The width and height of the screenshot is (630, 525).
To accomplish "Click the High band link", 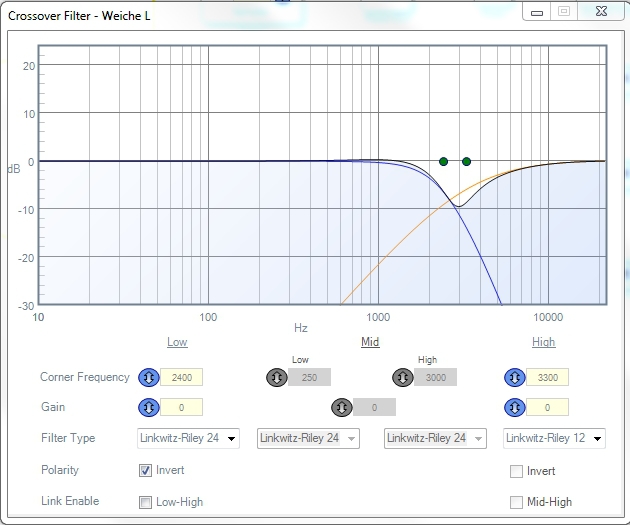I will click(544, 342).
